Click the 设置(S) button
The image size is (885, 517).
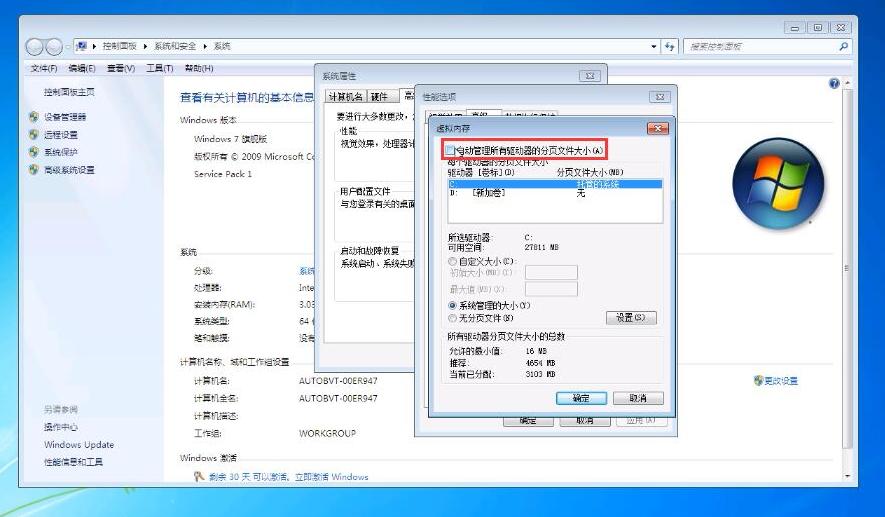[x=631, y=318]
